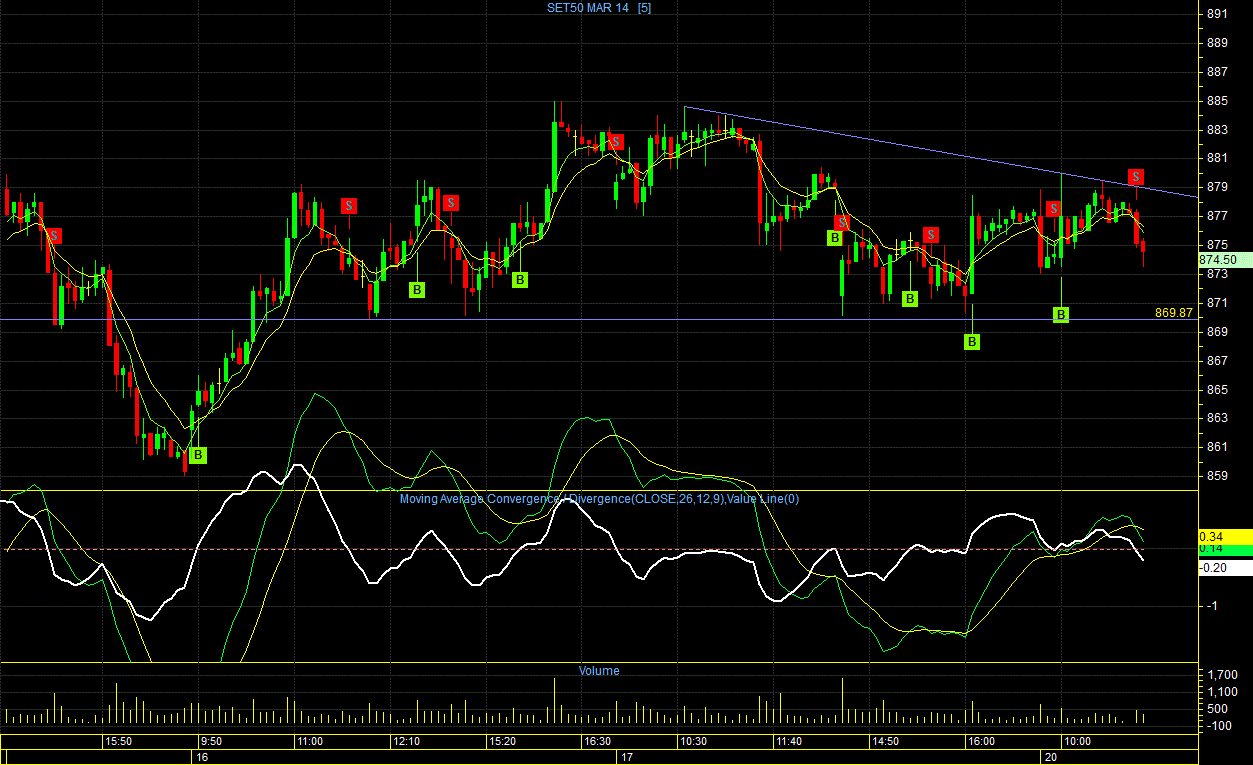Click the 869.87 price line label
Image resolution: width=1253 pixels, height=765 pixels.
(x=1174, y=312)
